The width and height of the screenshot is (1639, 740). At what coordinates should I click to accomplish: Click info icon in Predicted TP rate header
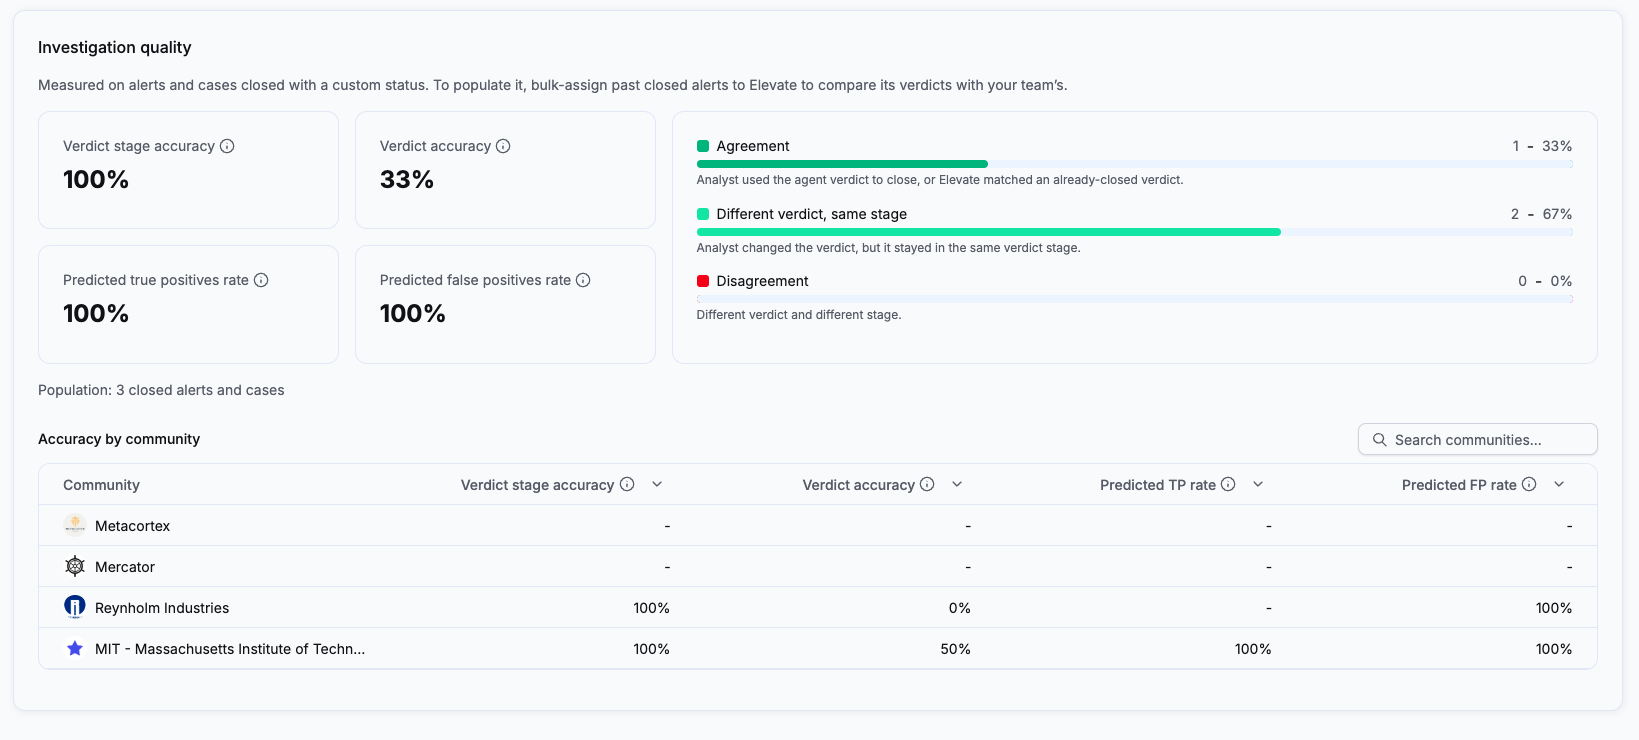click(1228, 484)
